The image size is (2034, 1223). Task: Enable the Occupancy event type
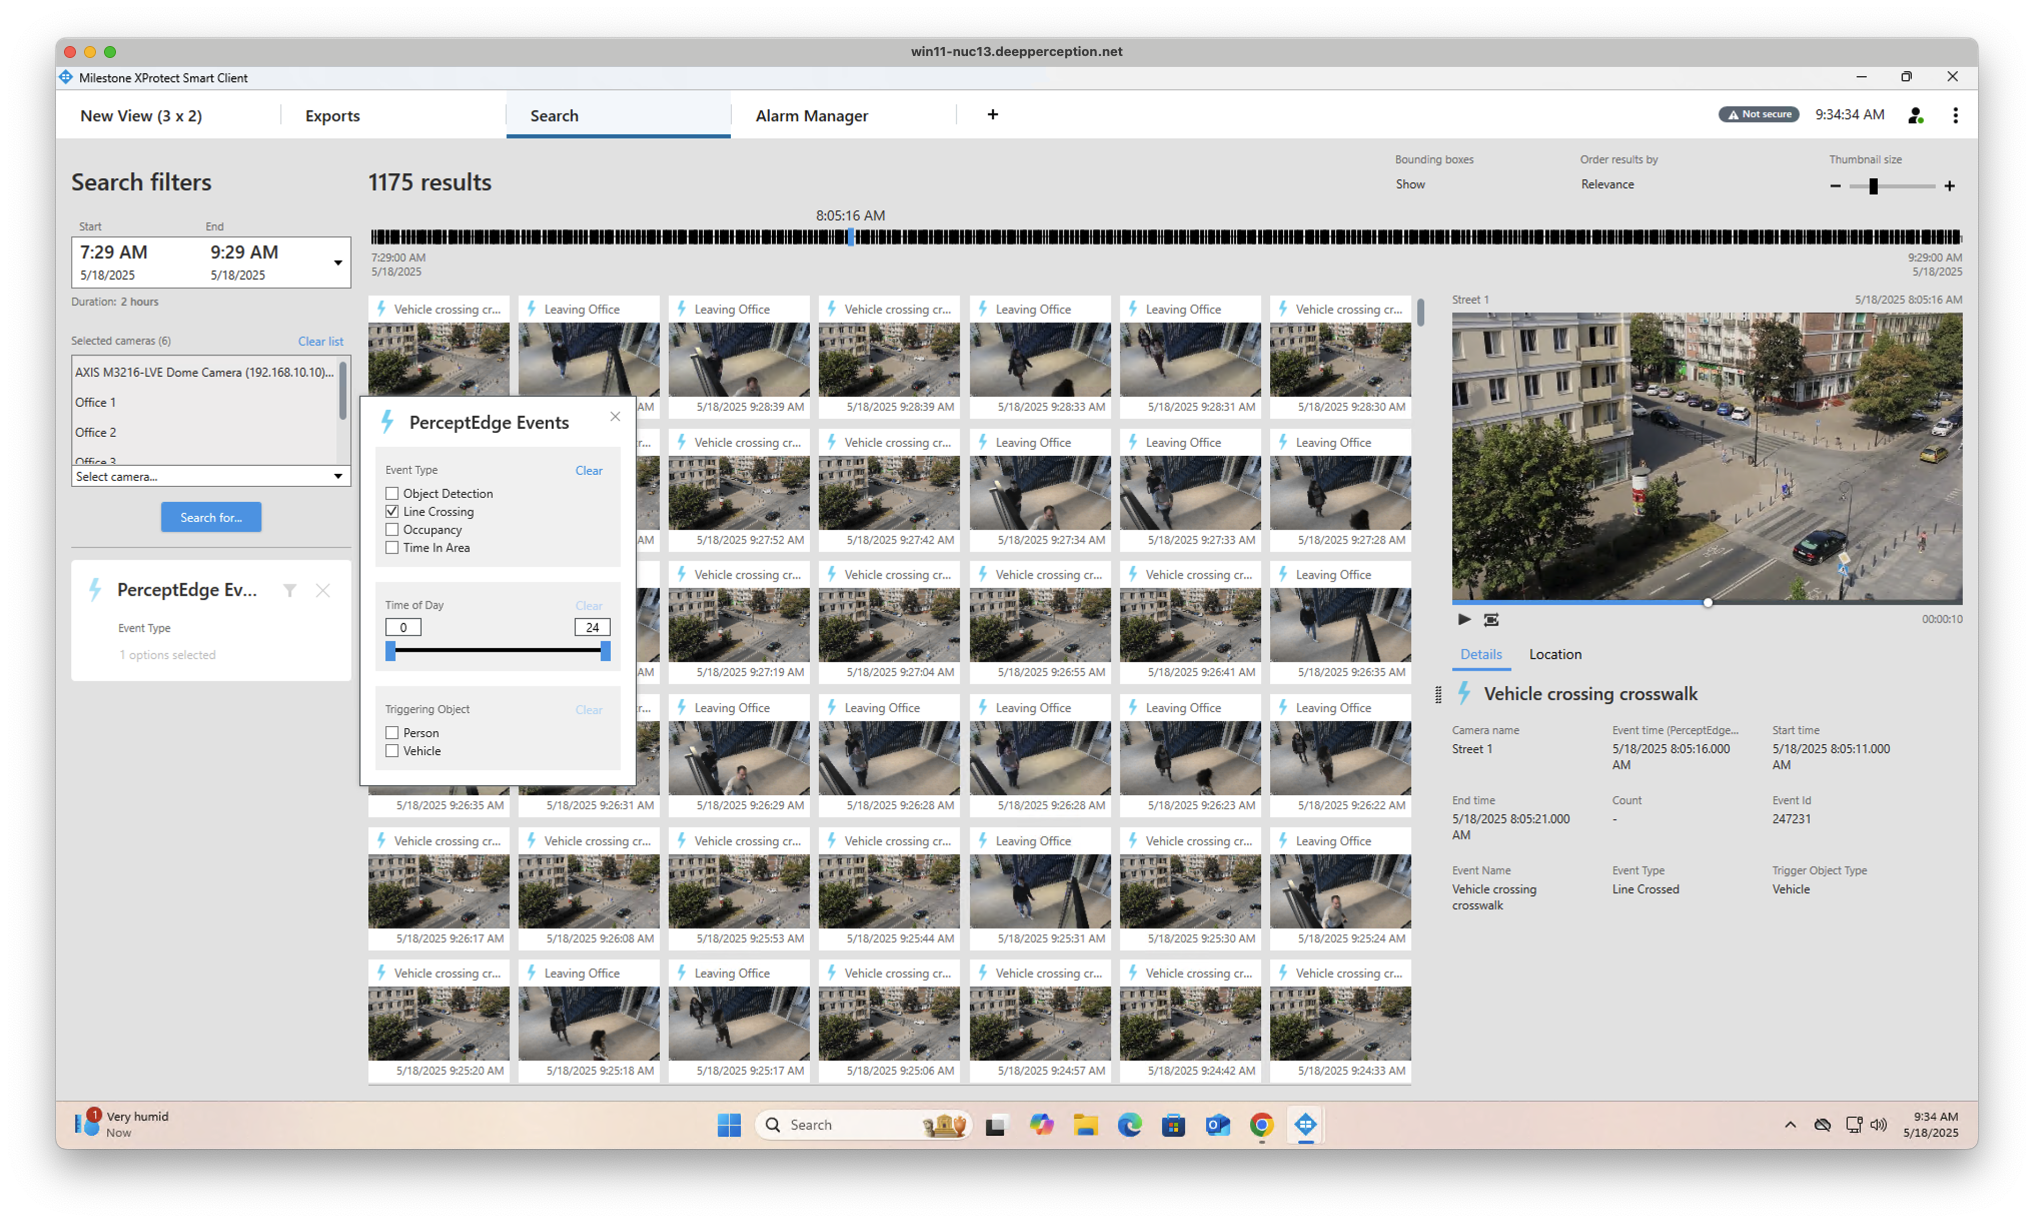[392, 529]
